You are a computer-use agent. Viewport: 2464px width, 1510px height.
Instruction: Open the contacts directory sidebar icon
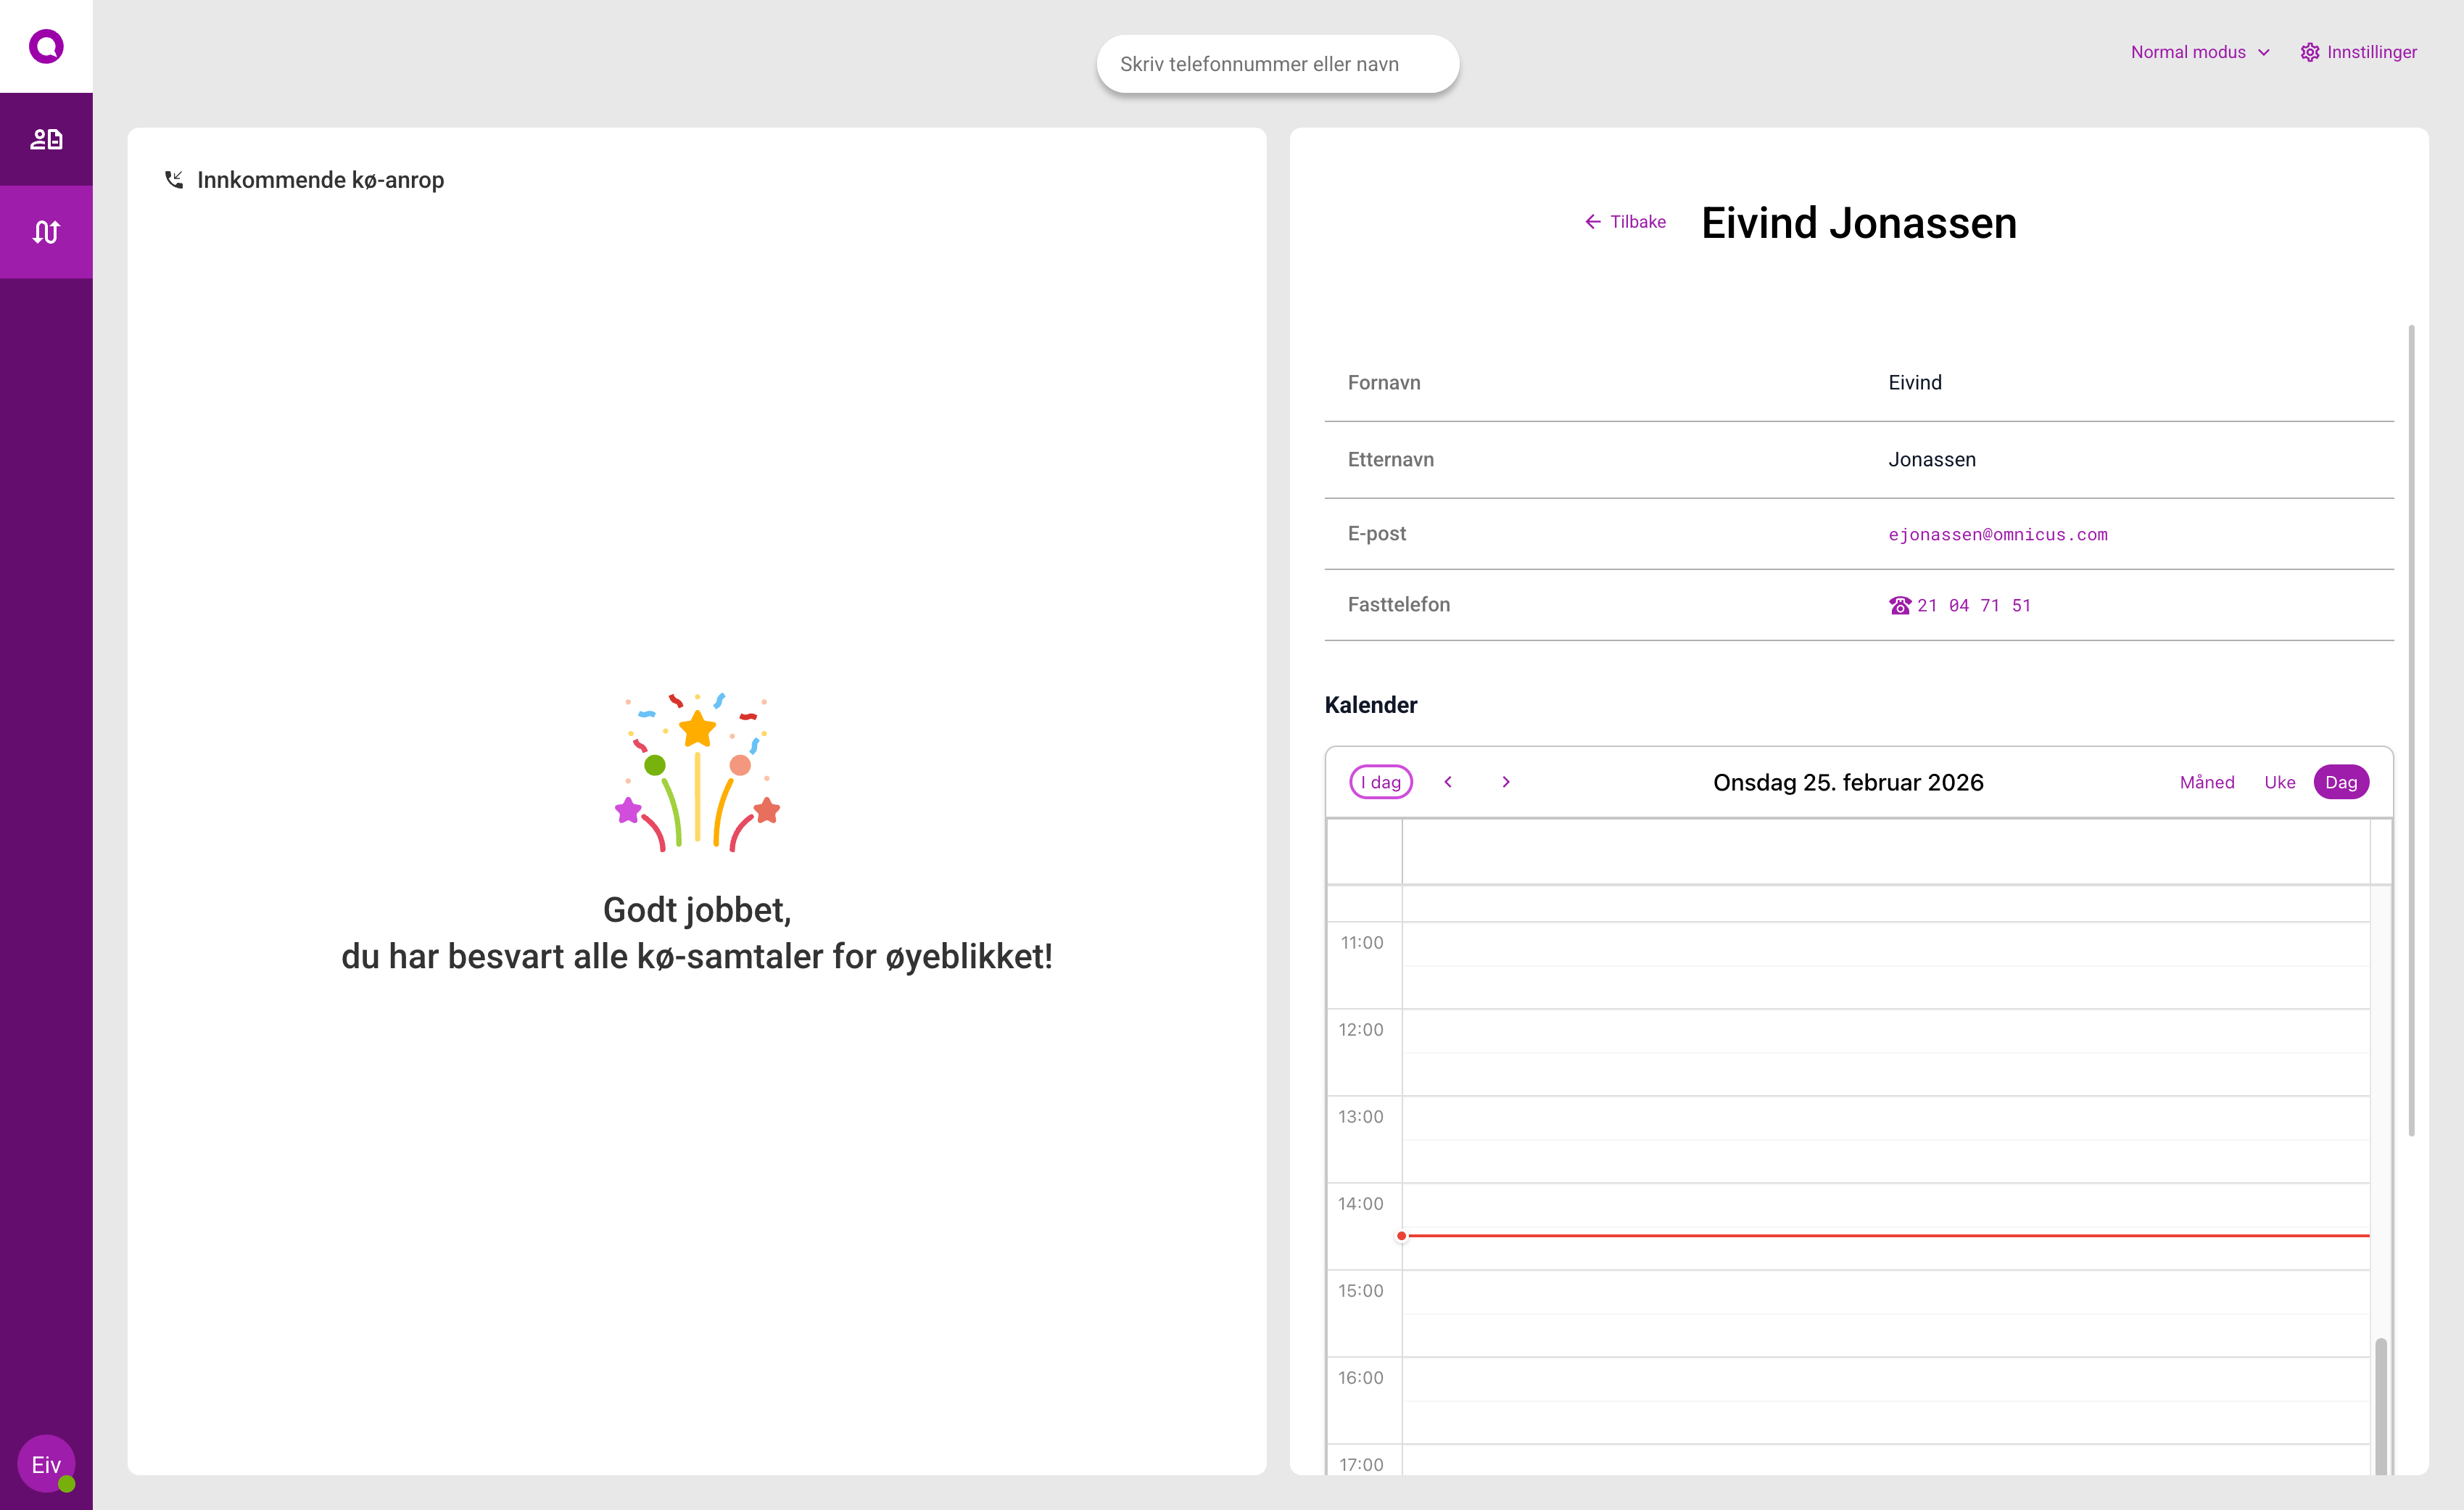point(46,139)
